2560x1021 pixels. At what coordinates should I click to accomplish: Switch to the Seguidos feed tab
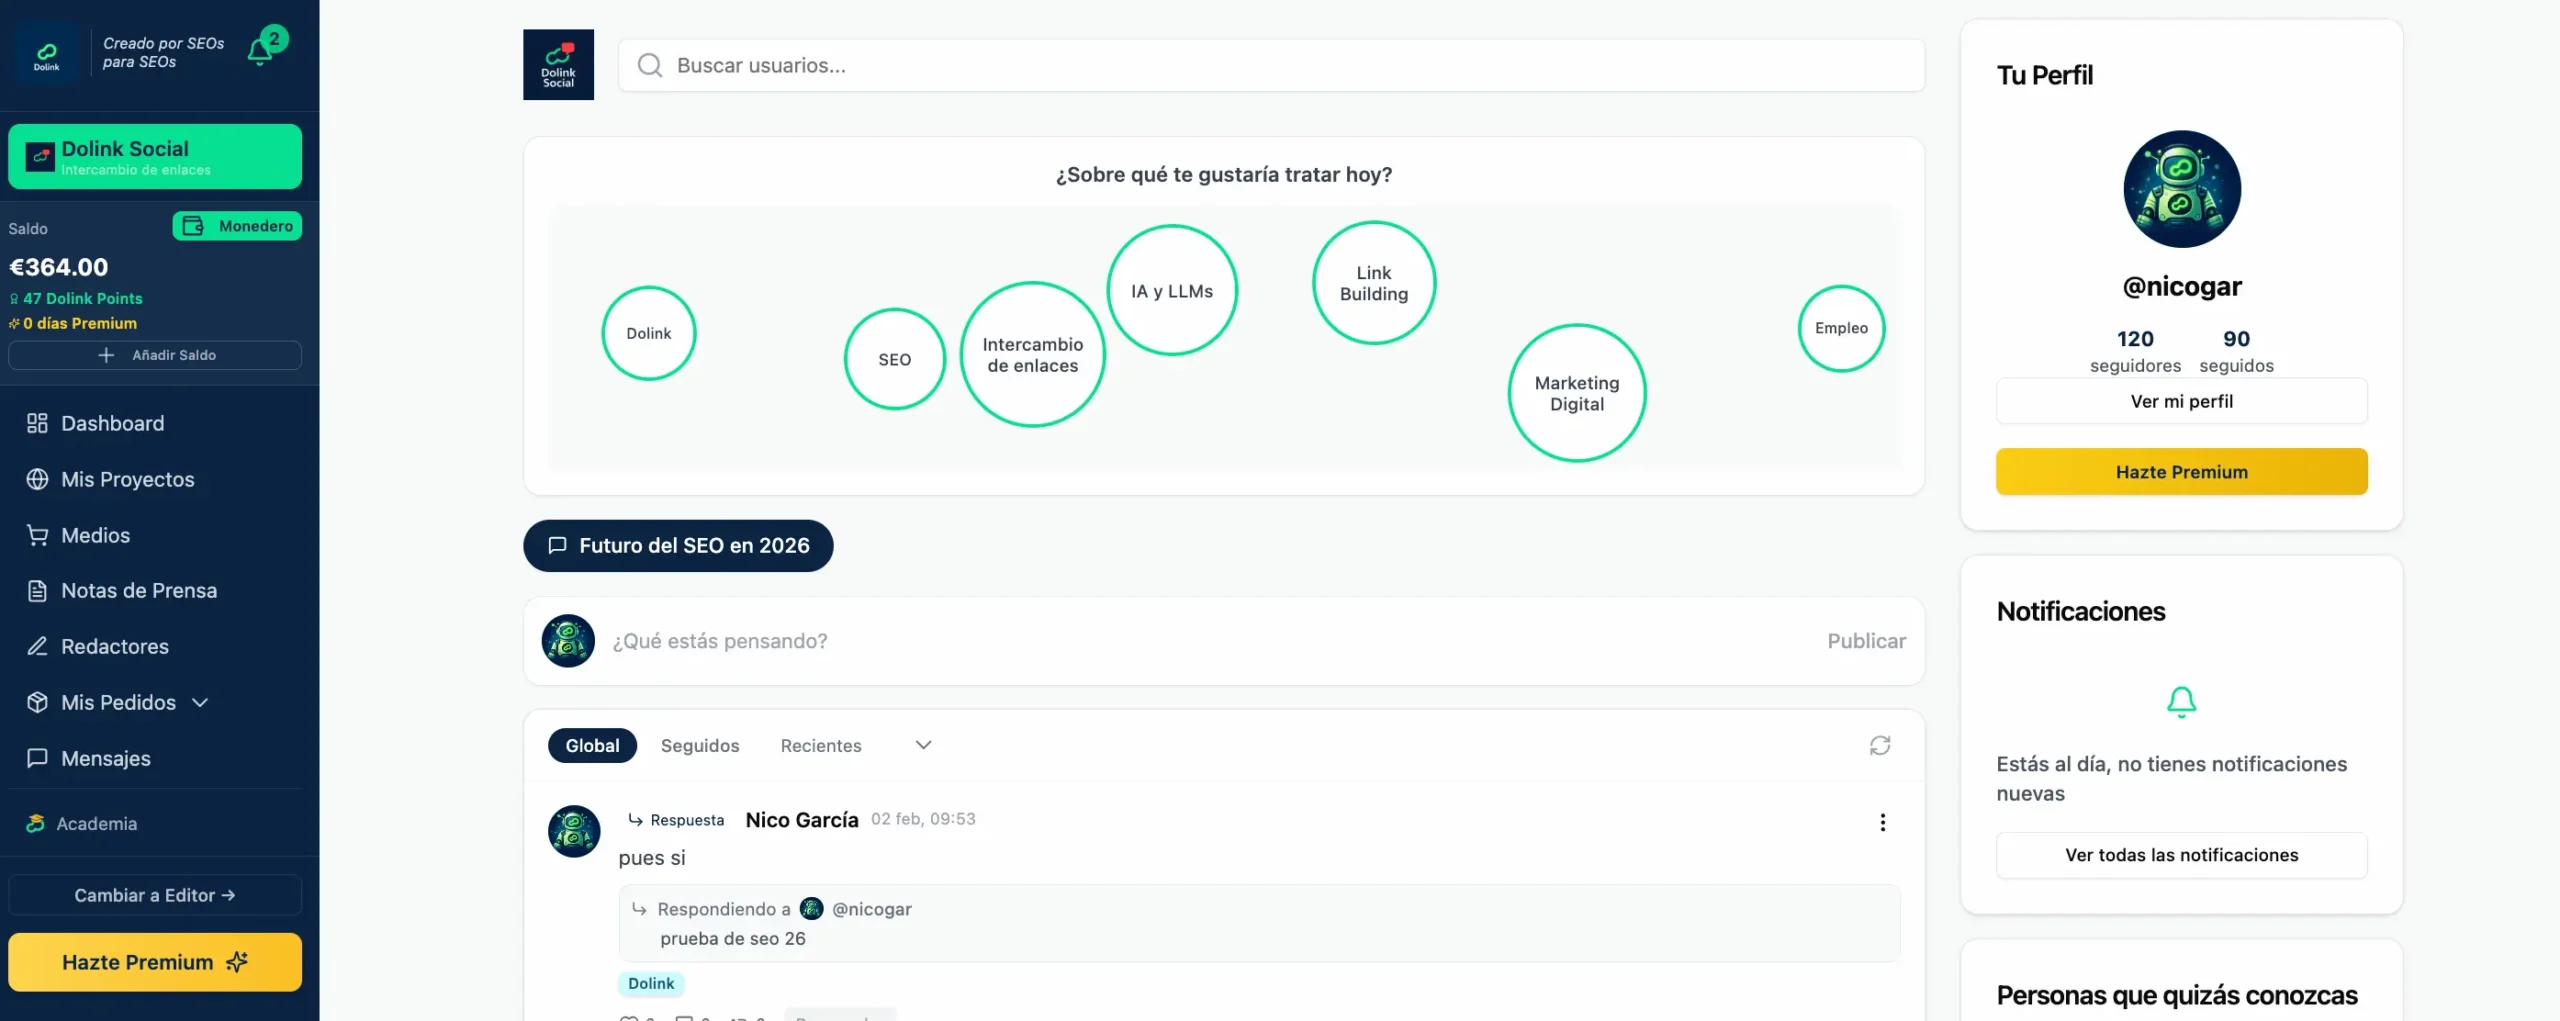tap(699, 746)
